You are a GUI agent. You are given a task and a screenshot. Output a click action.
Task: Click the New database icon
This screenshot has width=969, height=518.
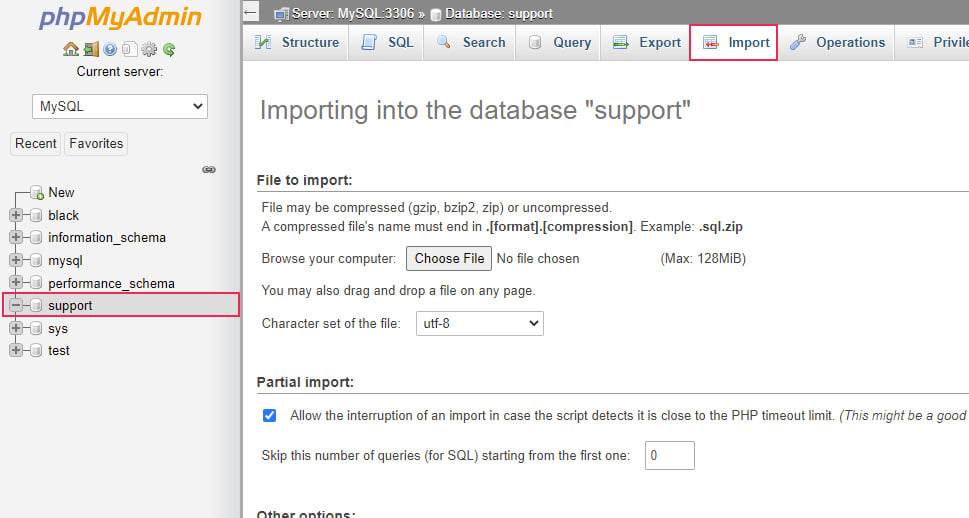click(x=37, y=192)
